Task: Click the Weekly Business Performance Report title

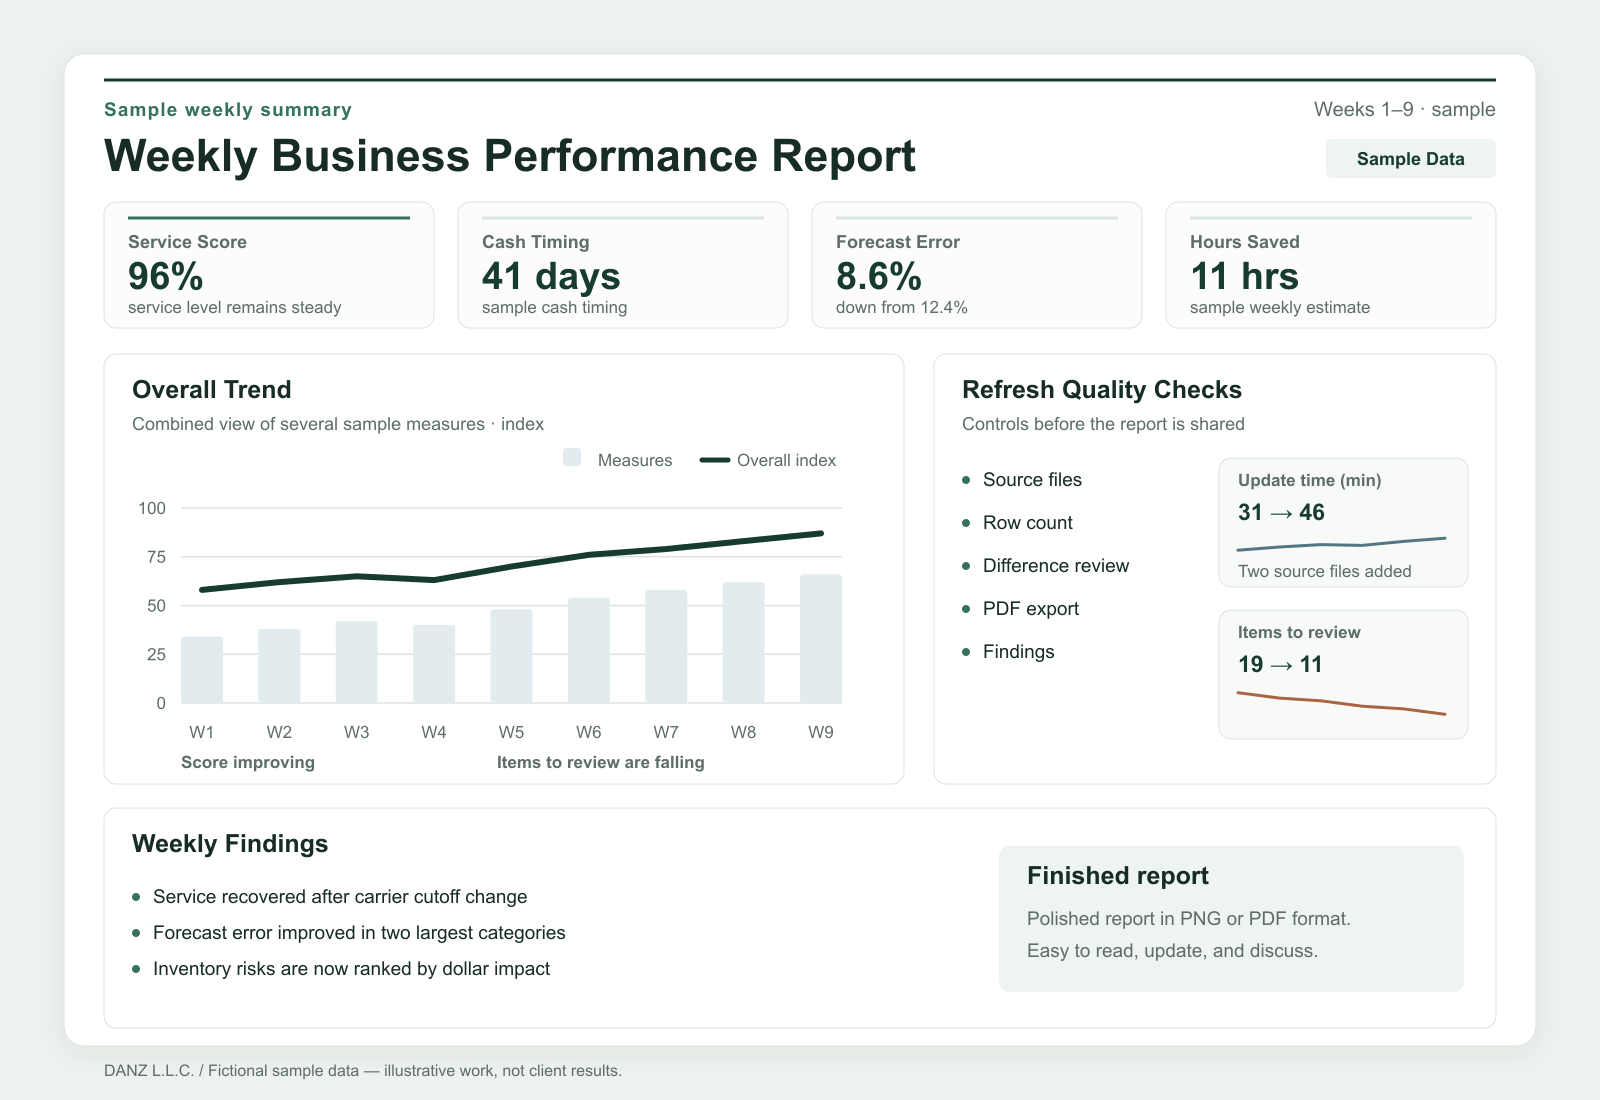Action: (510, 156)
